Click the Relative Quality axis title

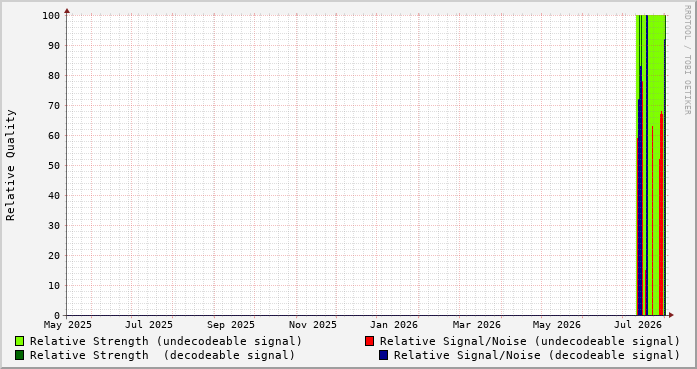click(10, 165)
